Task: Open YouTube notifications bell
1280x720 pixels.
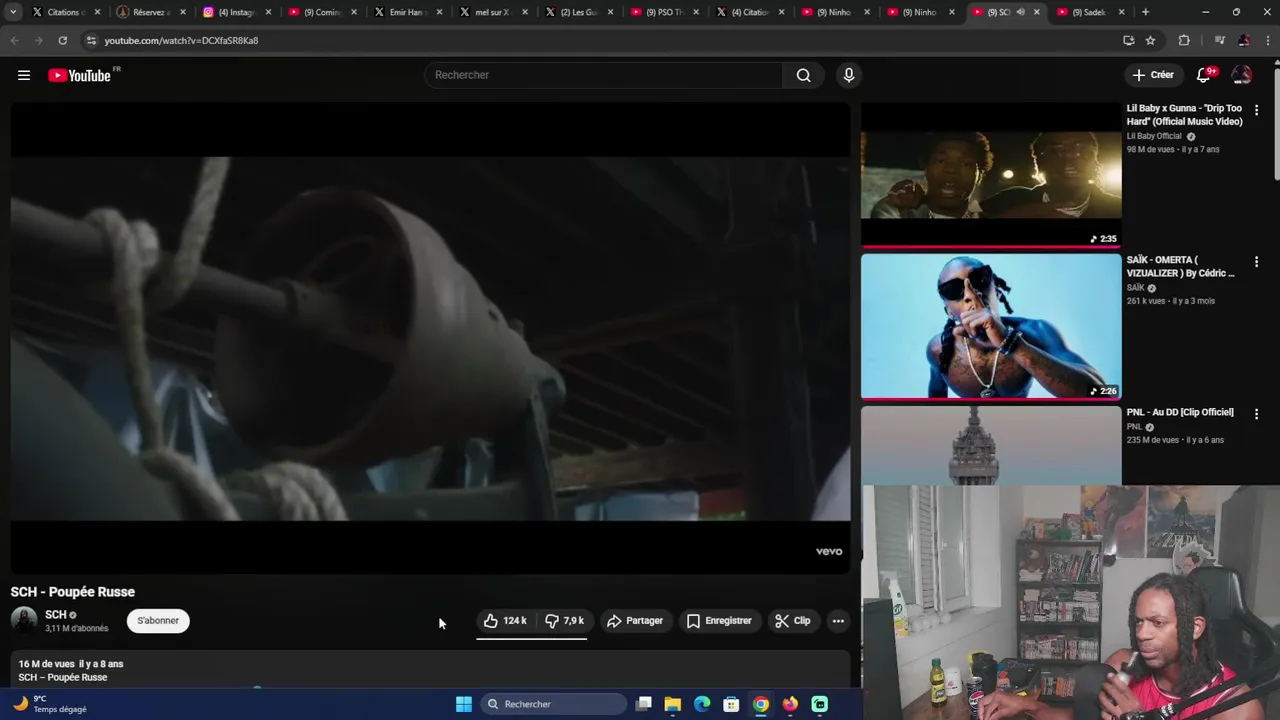Action: [x=1204, y=75]
